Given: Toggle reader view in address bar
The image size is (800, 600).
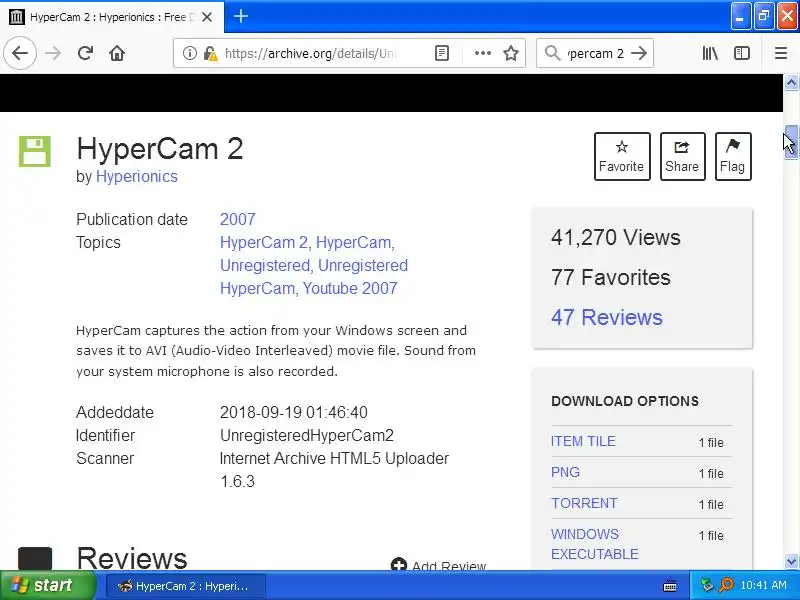Looking at the screenshot, I should click(442, 53).
